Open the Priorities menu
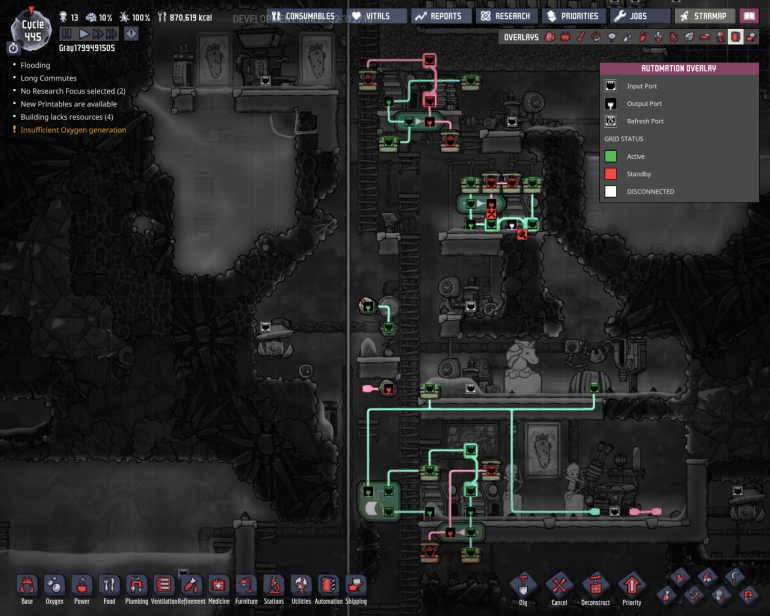The image size is (770, 616). pos(573,16)
